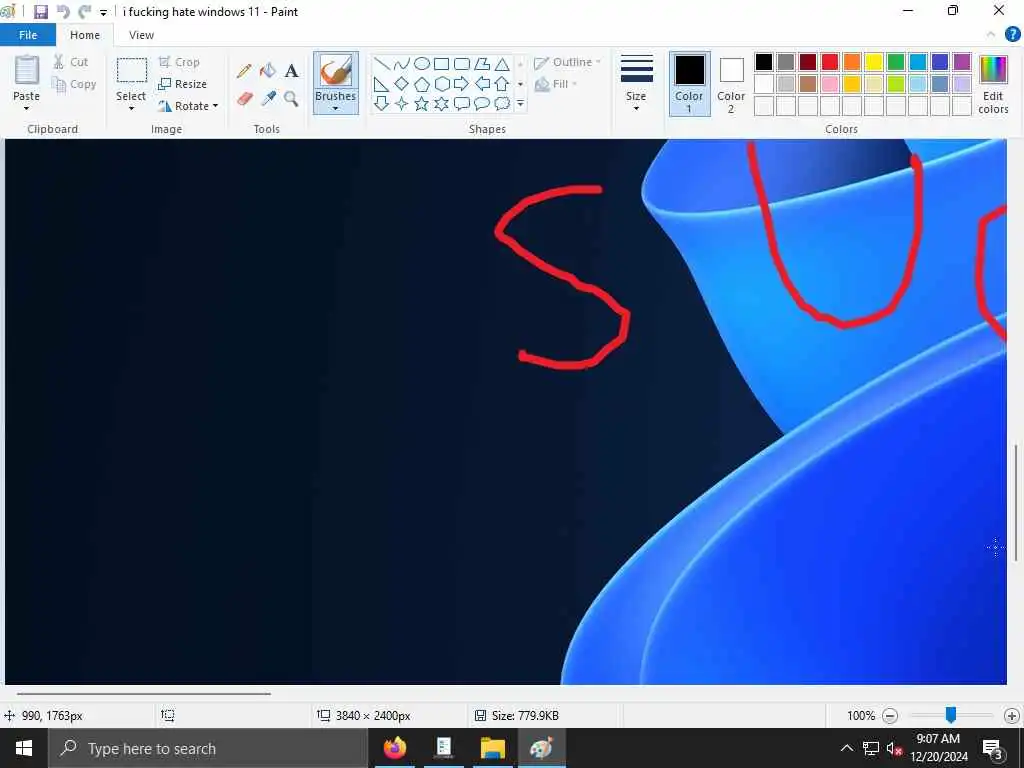The width and height of the screenshot is (1024, 768).
Task: Select the Magnifier tool
Action: [x=291, y=99]
